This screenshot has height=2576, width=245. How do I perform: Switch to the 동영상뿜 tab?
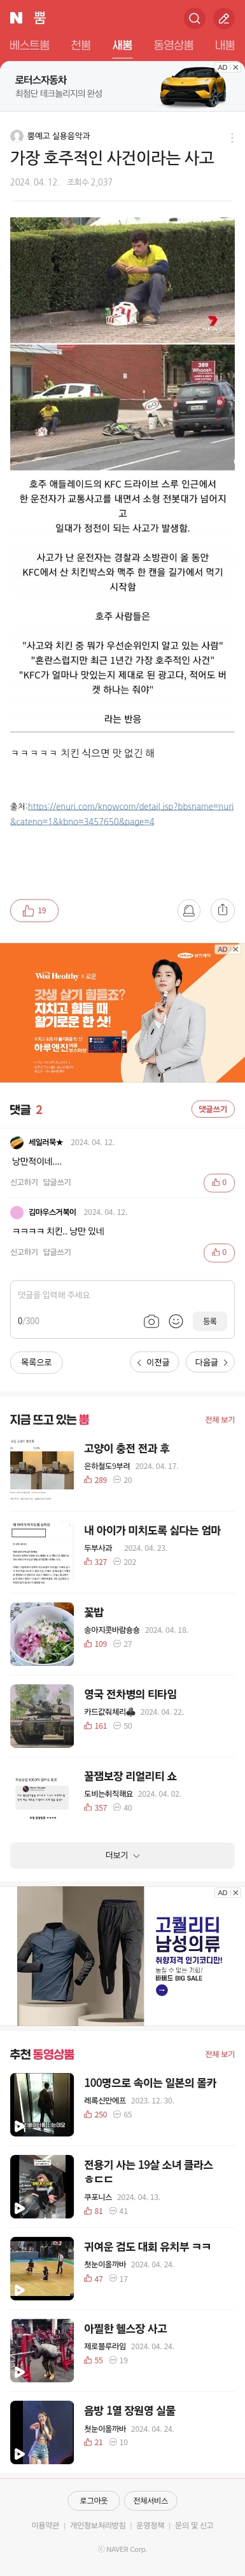pyautogui.click(x=173, y=45)
